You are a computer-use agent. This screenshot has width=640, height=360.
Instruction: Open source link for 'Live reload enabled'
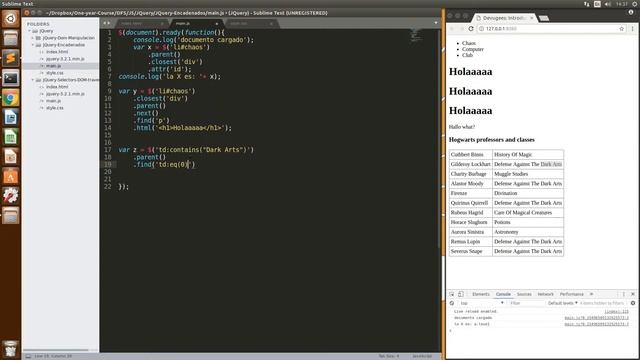click(x=616, y=311)
